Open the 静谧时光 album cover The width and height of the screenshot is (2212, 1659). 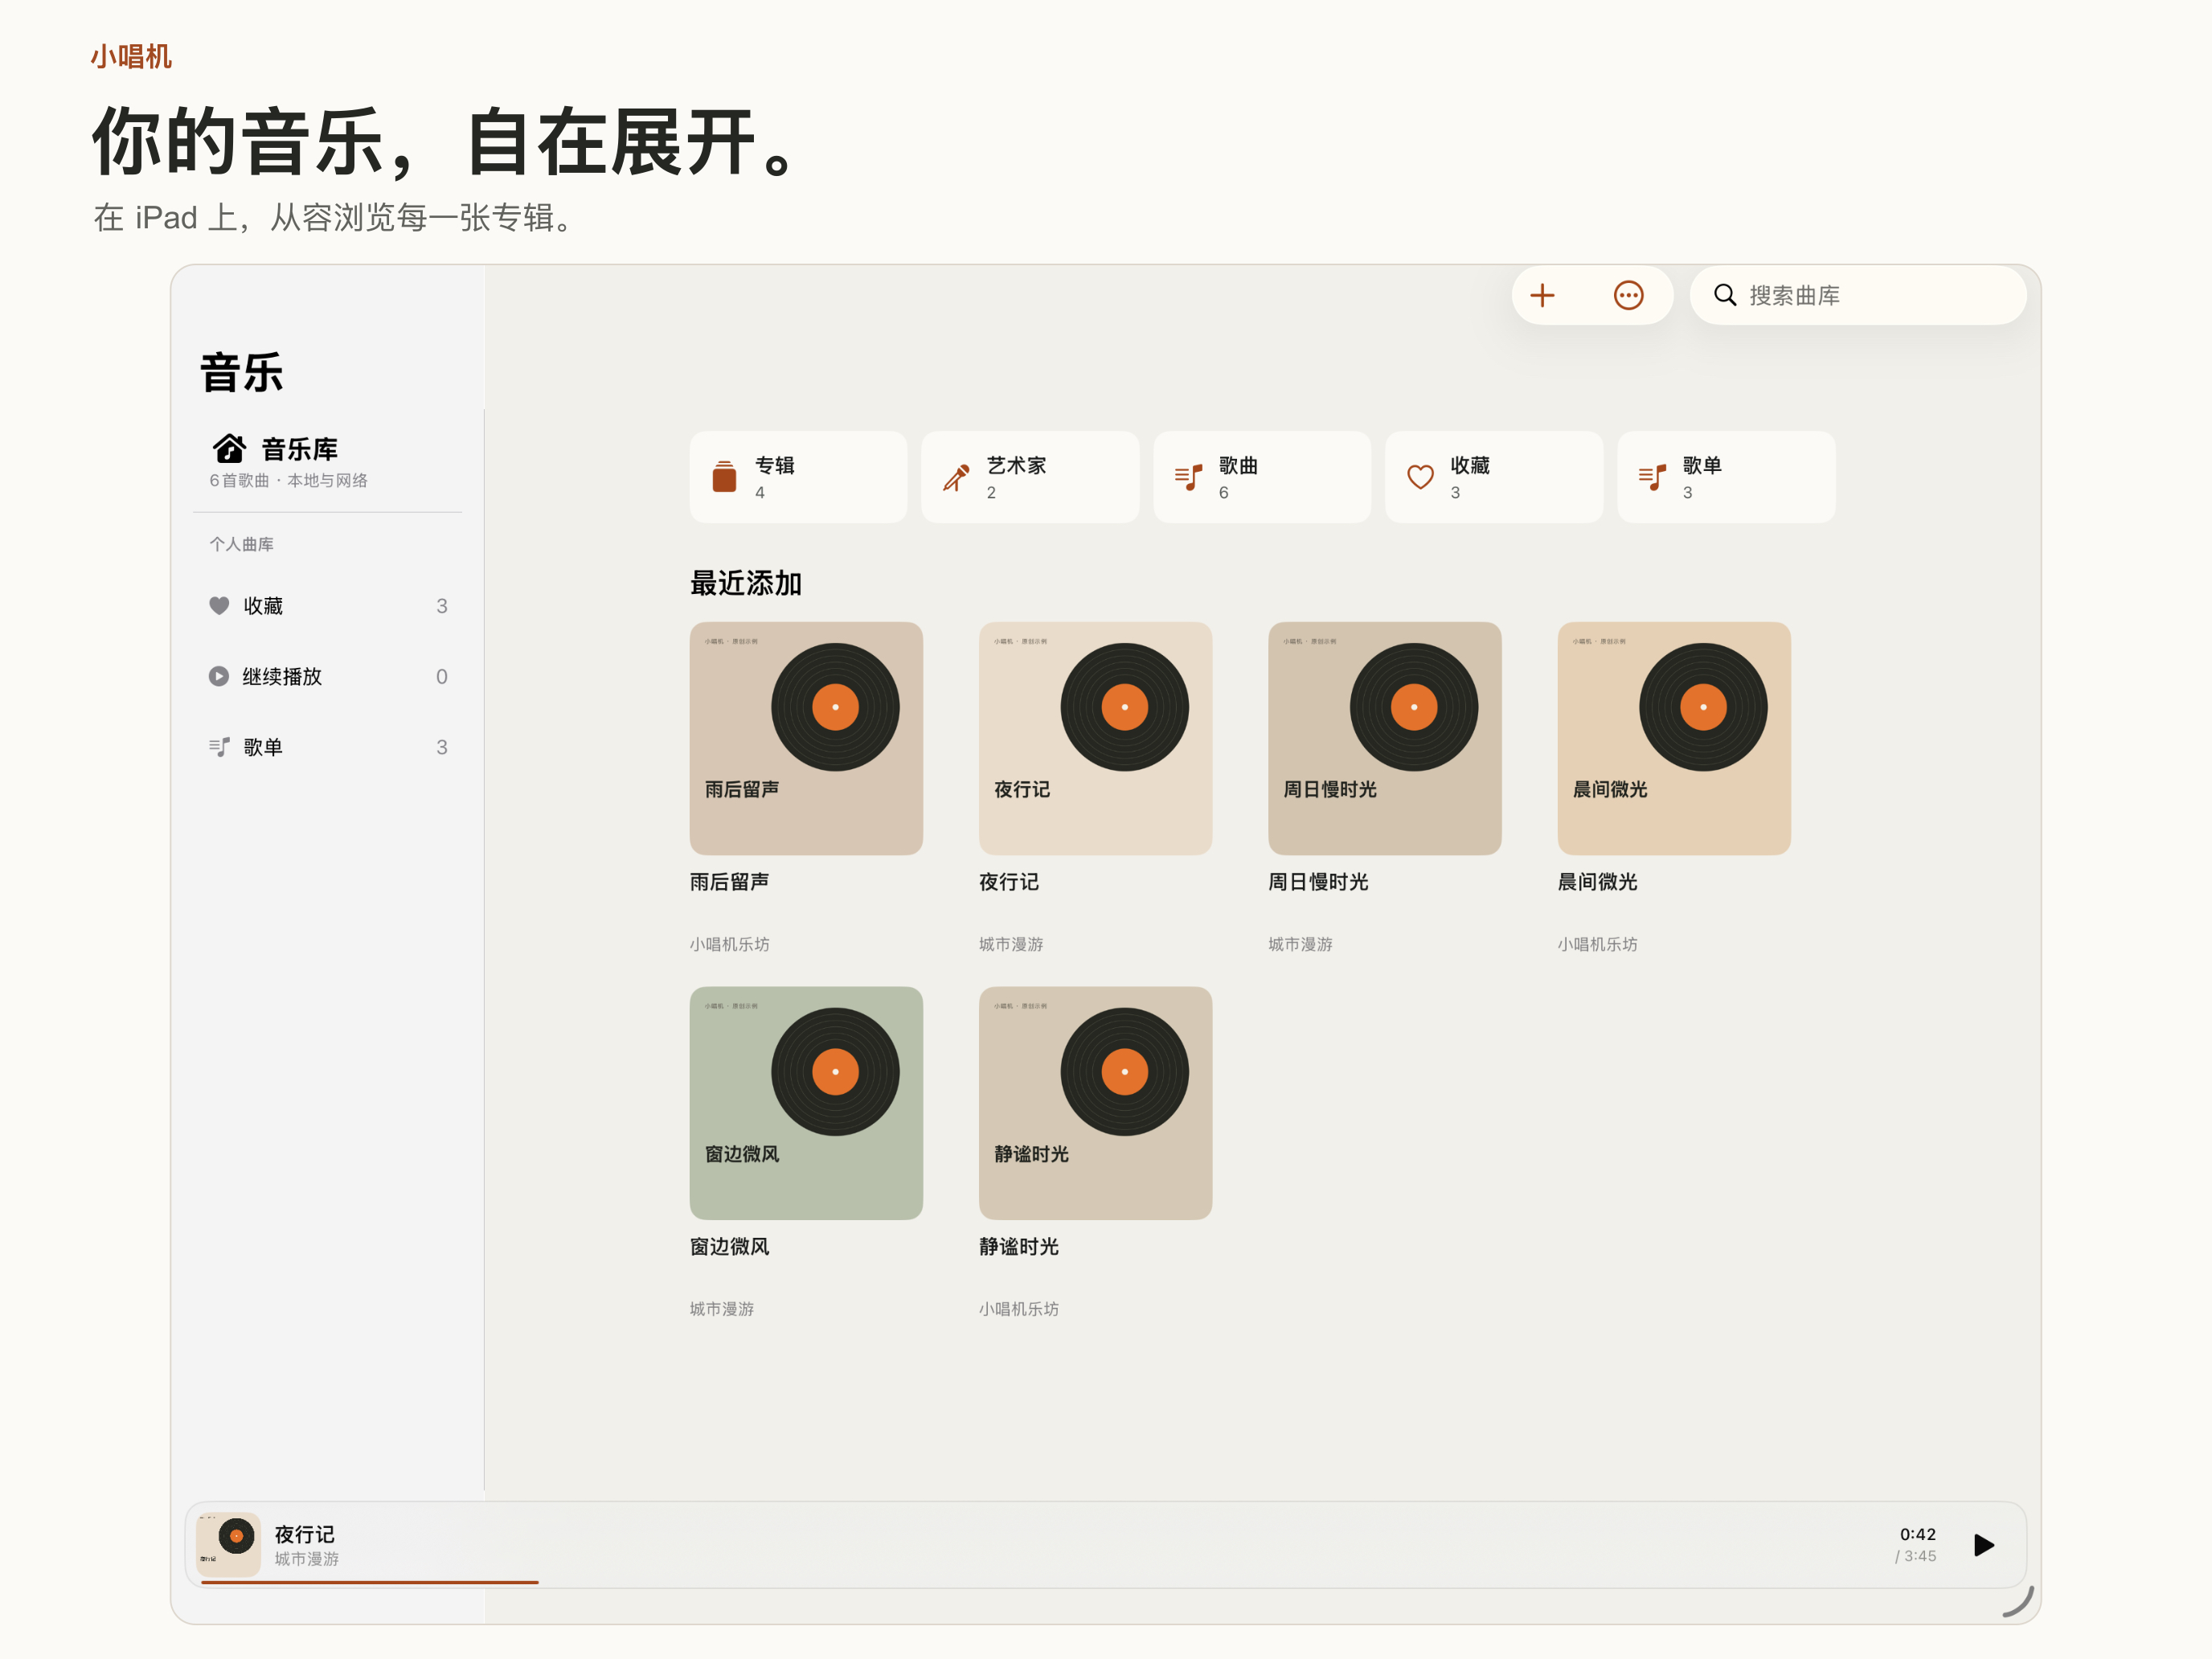pos(1095,1103)
